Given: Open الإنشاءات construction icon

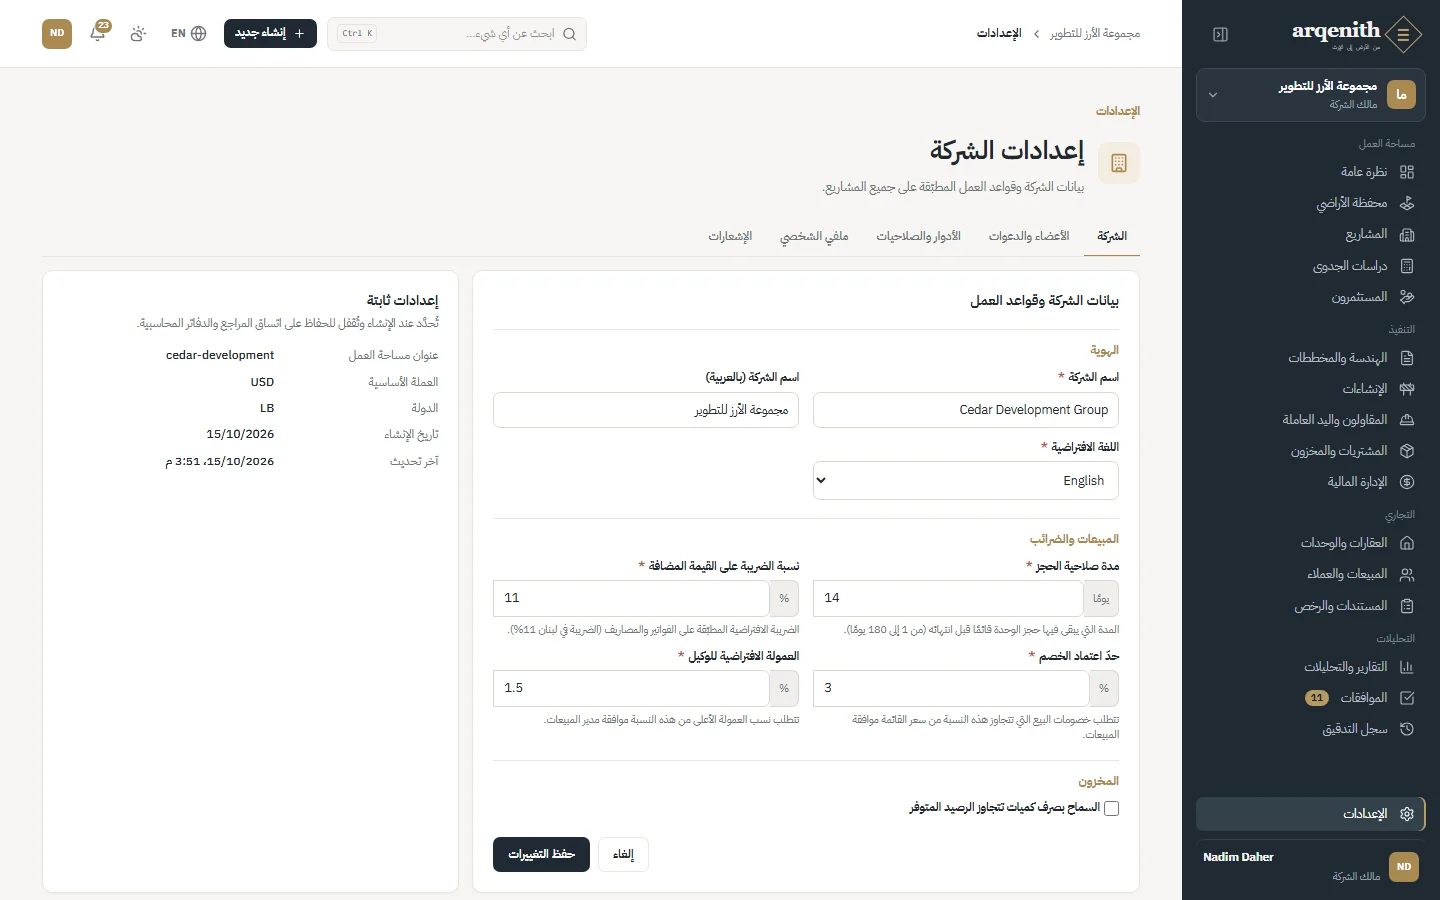Looking at the screenshot, I should click(1407, 389).
